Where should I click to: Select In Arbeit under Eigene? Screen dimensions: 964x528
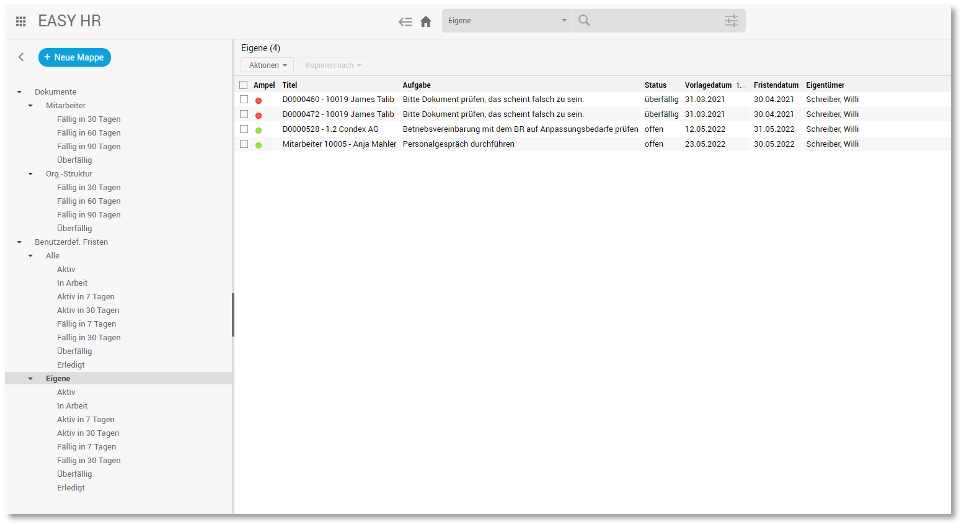coord(73,406)
